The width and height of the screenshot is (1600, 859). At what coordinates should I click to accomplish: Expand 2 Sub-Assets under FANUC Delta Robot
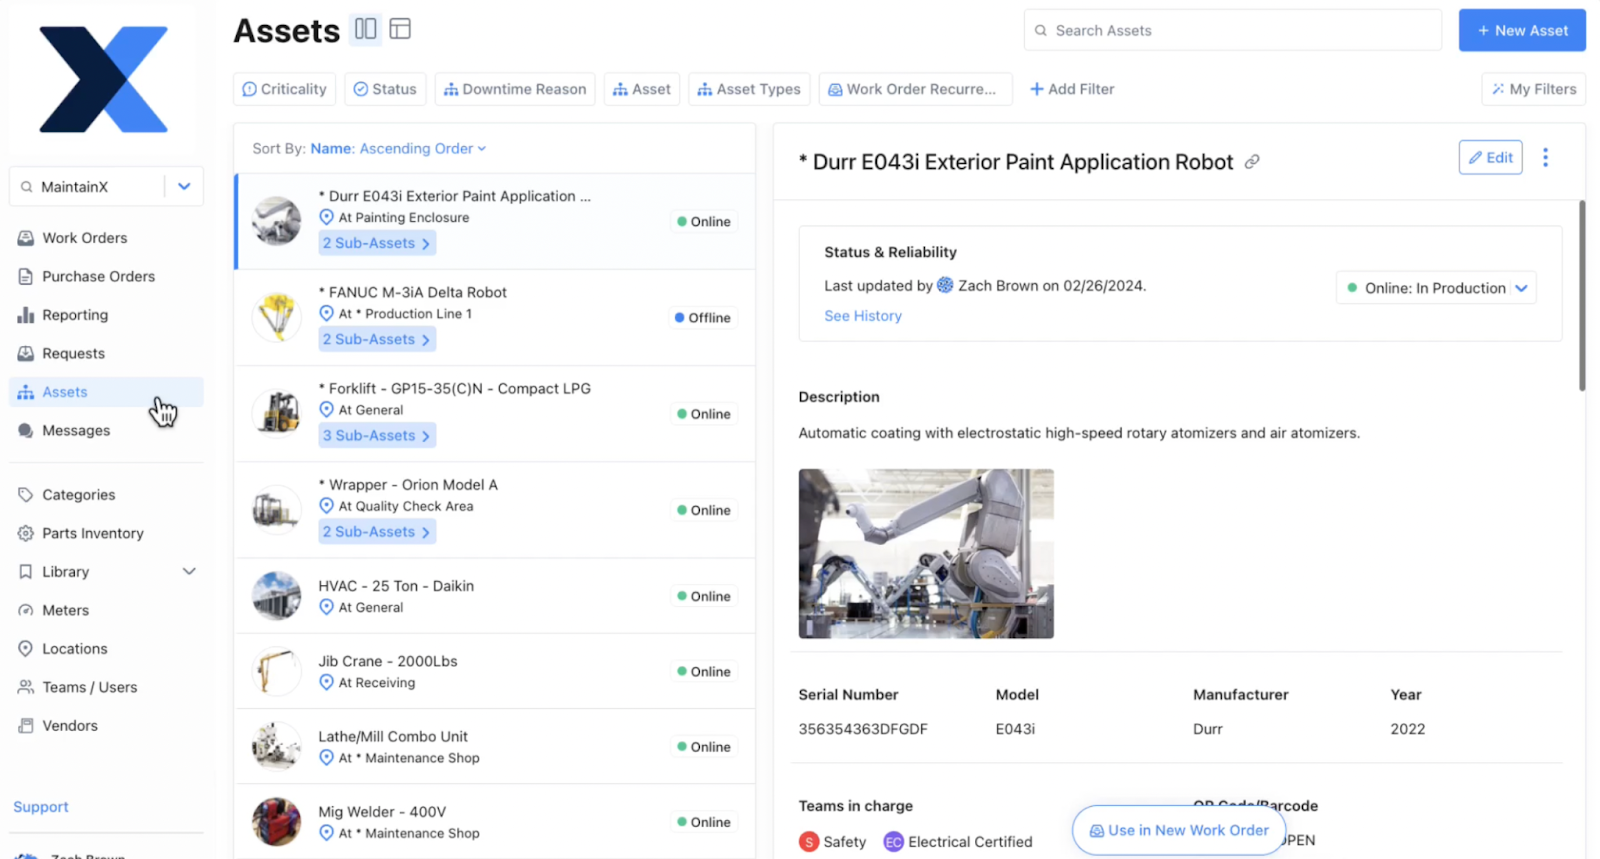[x=376, y=339]
